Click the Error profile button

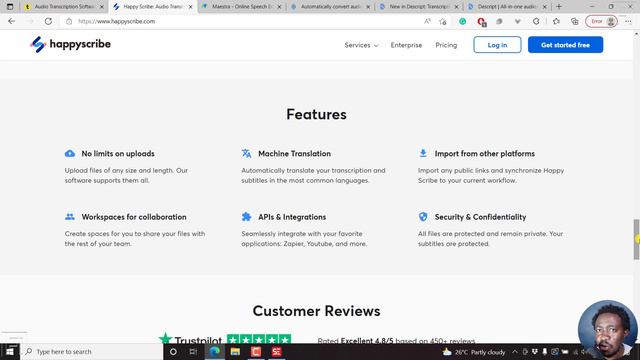[601, 21]
